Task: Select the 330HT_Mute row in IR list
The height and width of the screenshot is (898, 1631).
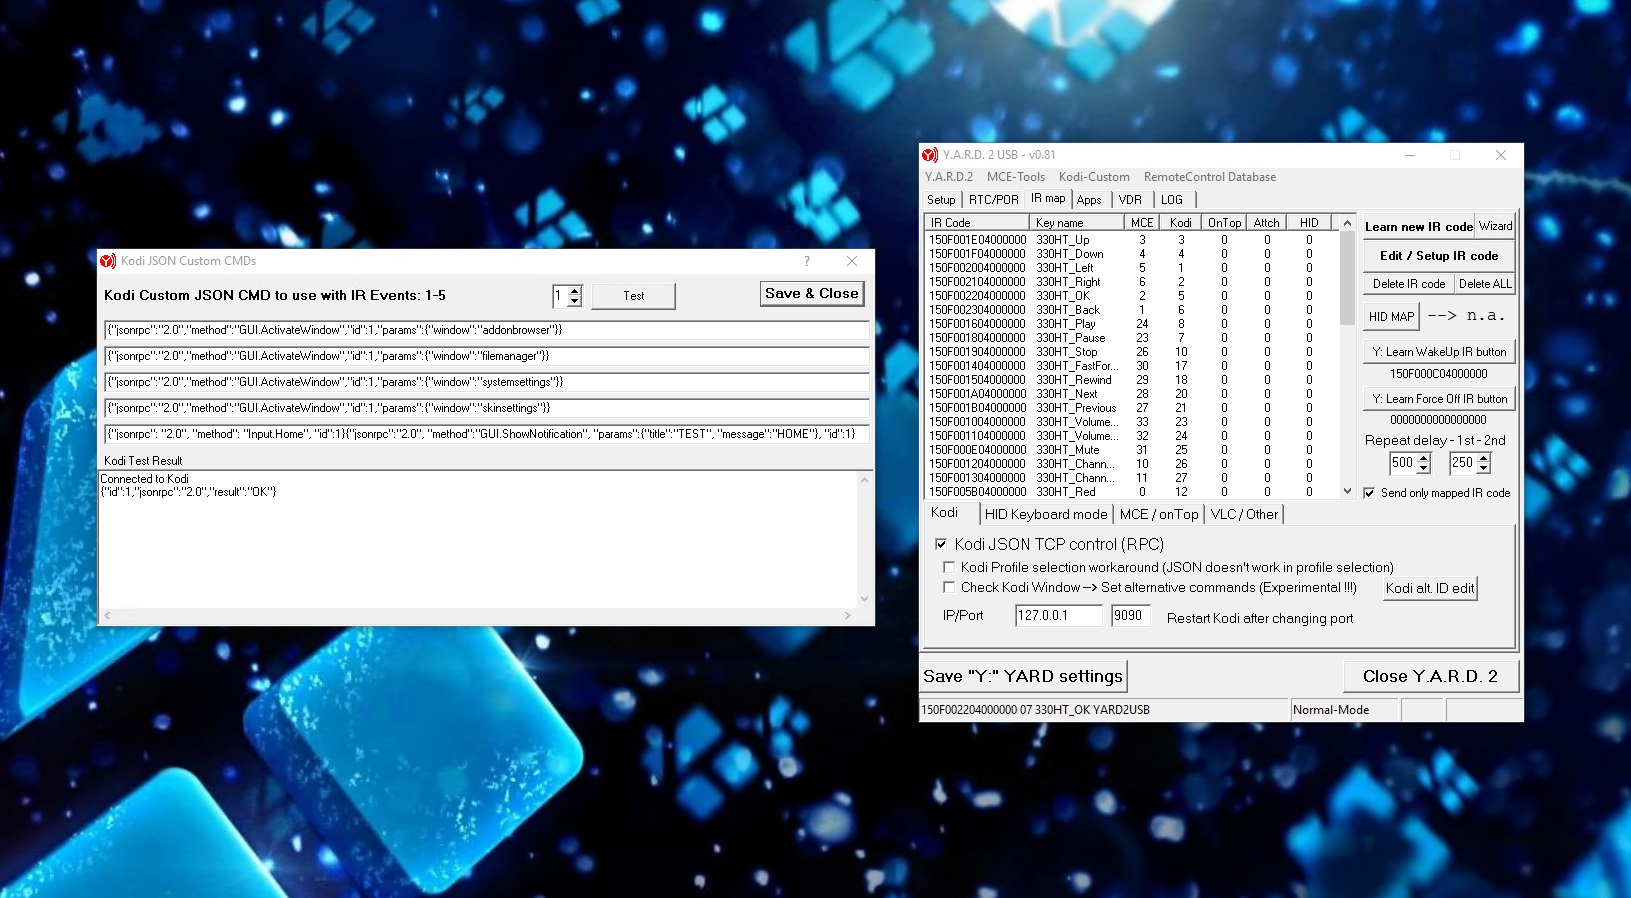Action: (x=1132, y=450)
